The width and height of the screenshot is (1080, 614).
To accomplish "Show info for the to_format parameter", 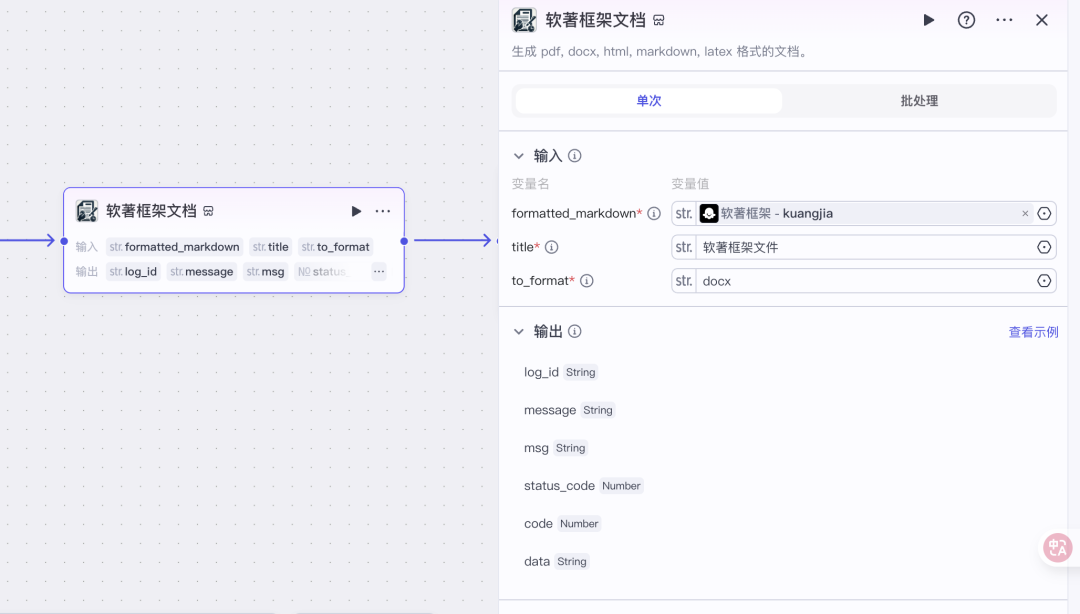I will pyautogui.click(x=587, y=280).
